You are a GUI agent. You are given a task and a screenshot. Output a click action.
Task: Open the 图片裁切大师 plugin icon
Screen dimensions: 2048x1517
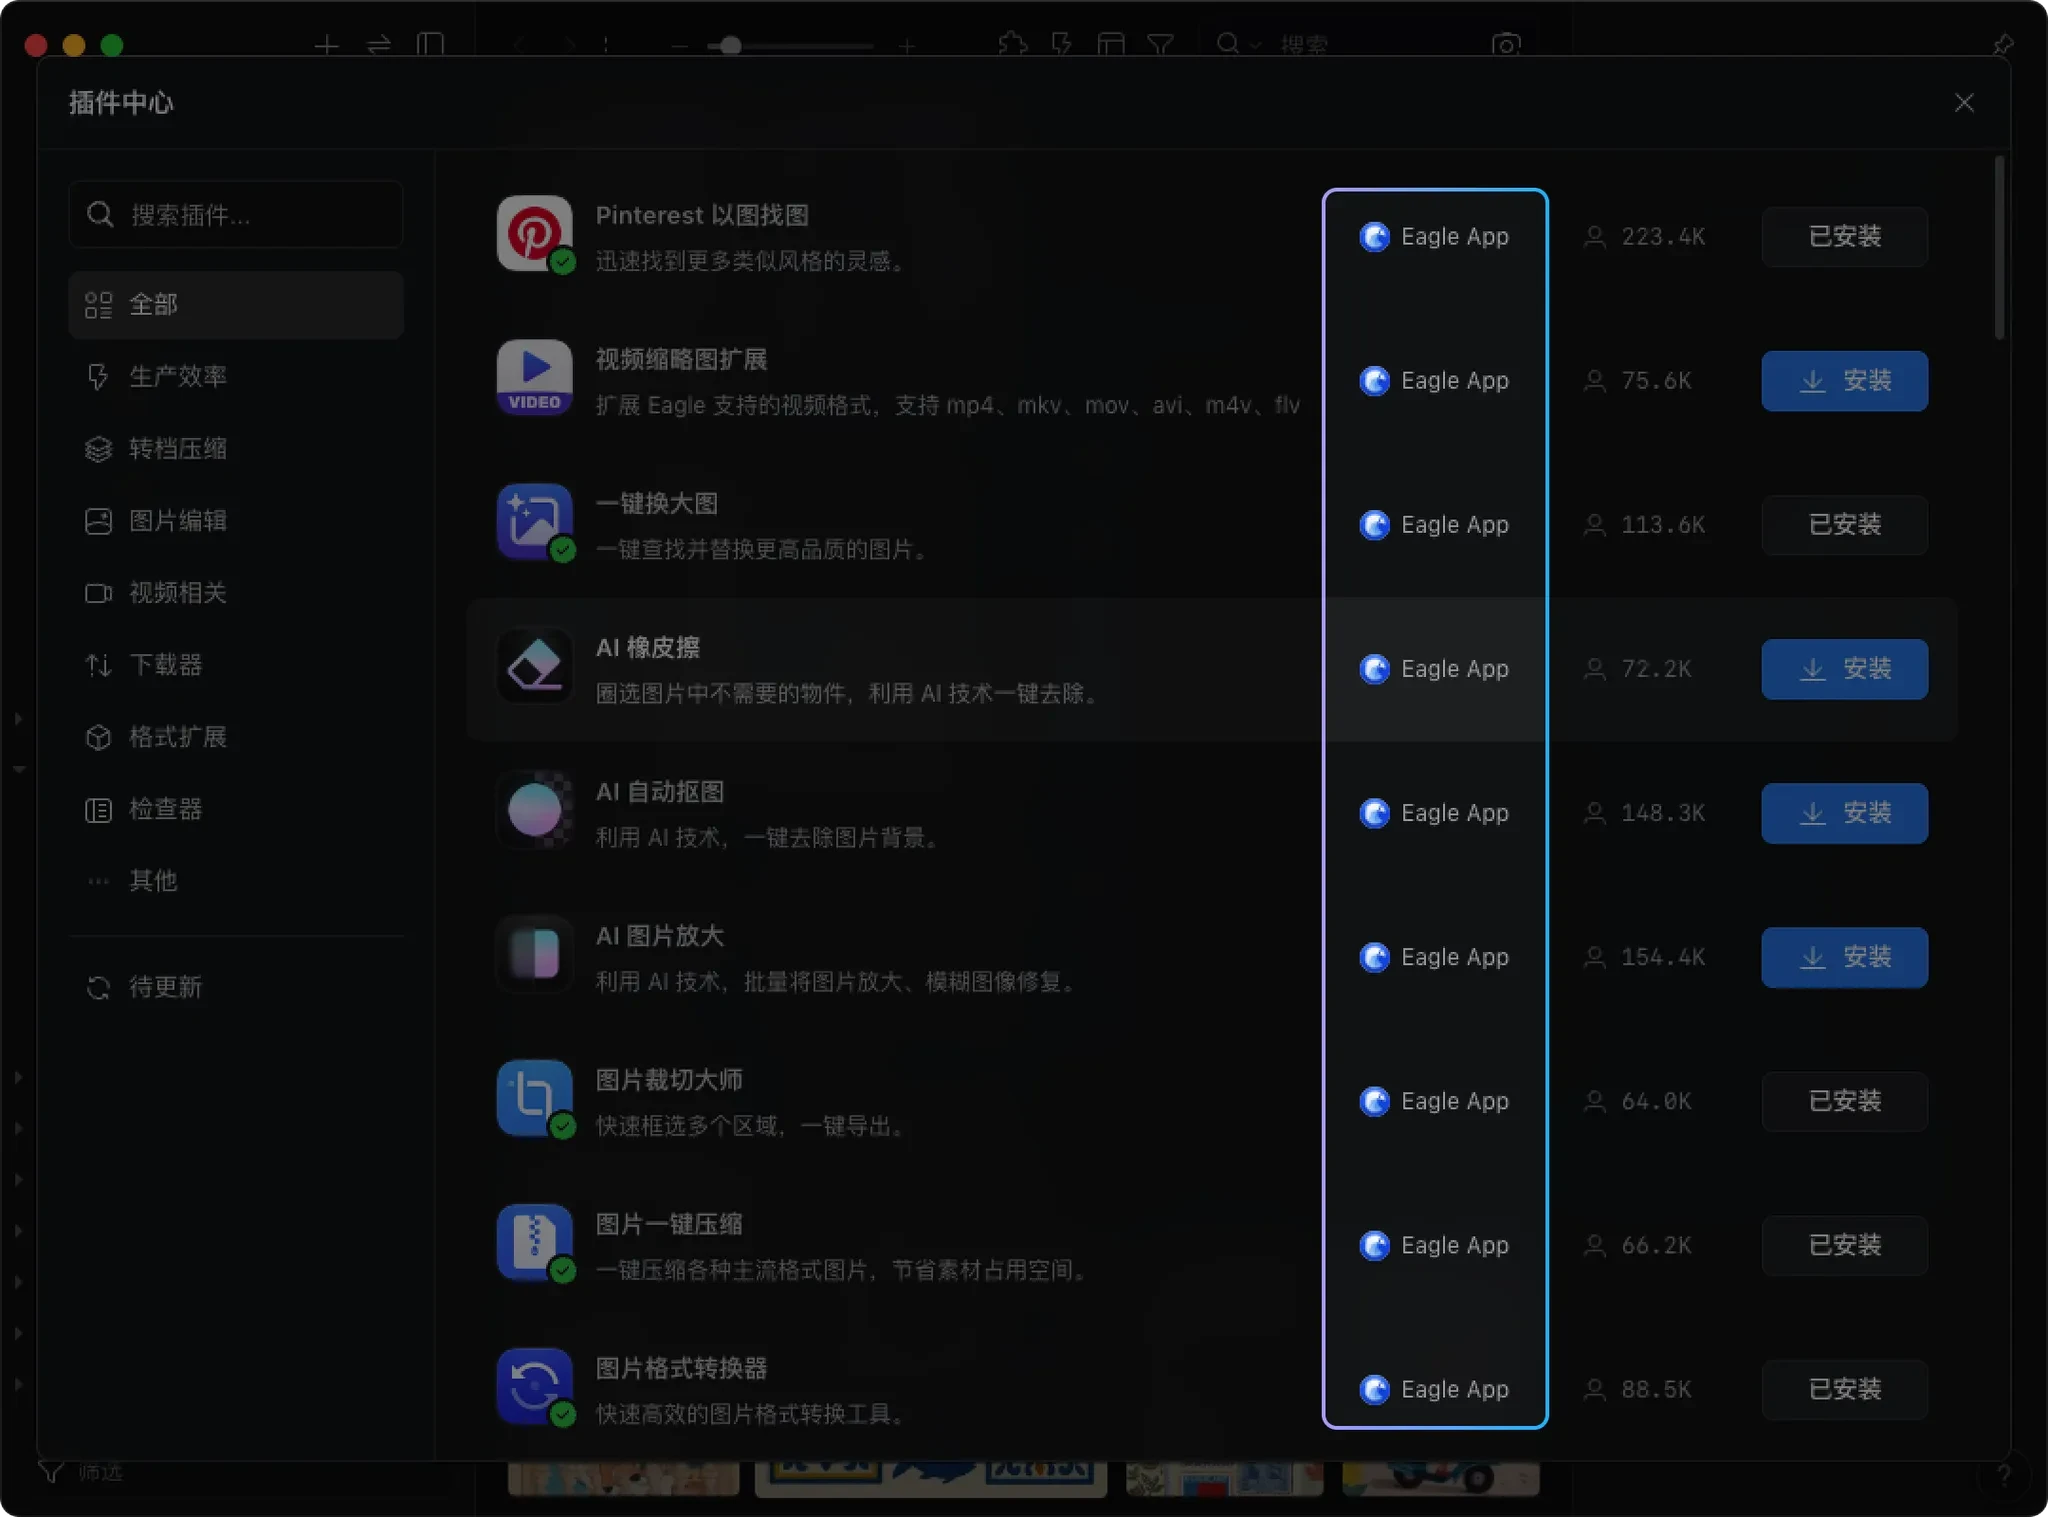pyautogui.click(x=535, y=1098)
